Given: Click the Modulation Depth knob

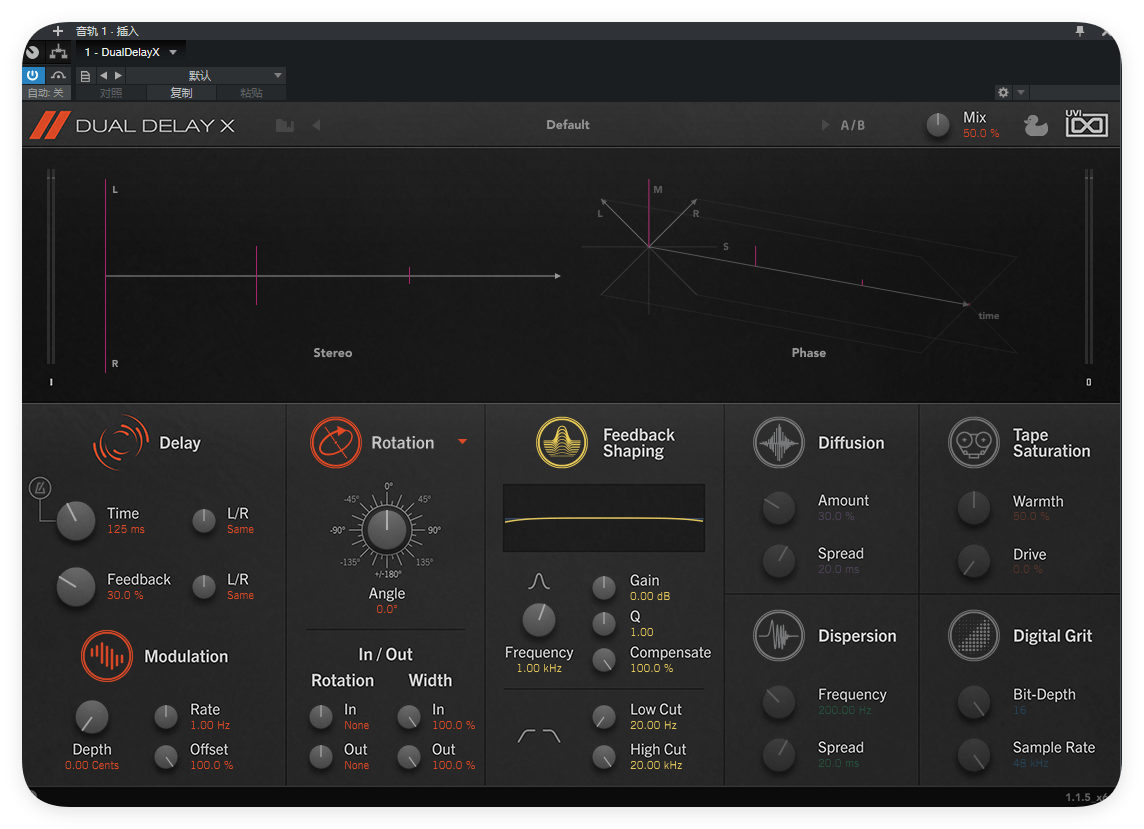Looking at the screenshot, I should click(x=92, y=717).
